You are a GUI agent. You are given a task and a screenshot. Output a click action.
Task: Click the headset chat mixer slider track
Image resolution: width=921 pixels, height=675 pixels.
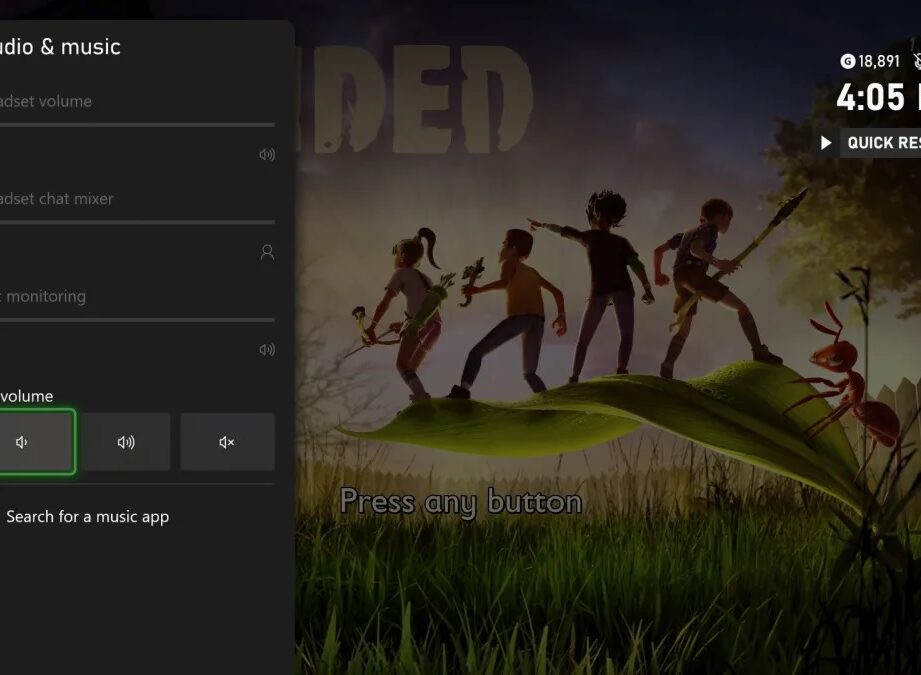137,222
